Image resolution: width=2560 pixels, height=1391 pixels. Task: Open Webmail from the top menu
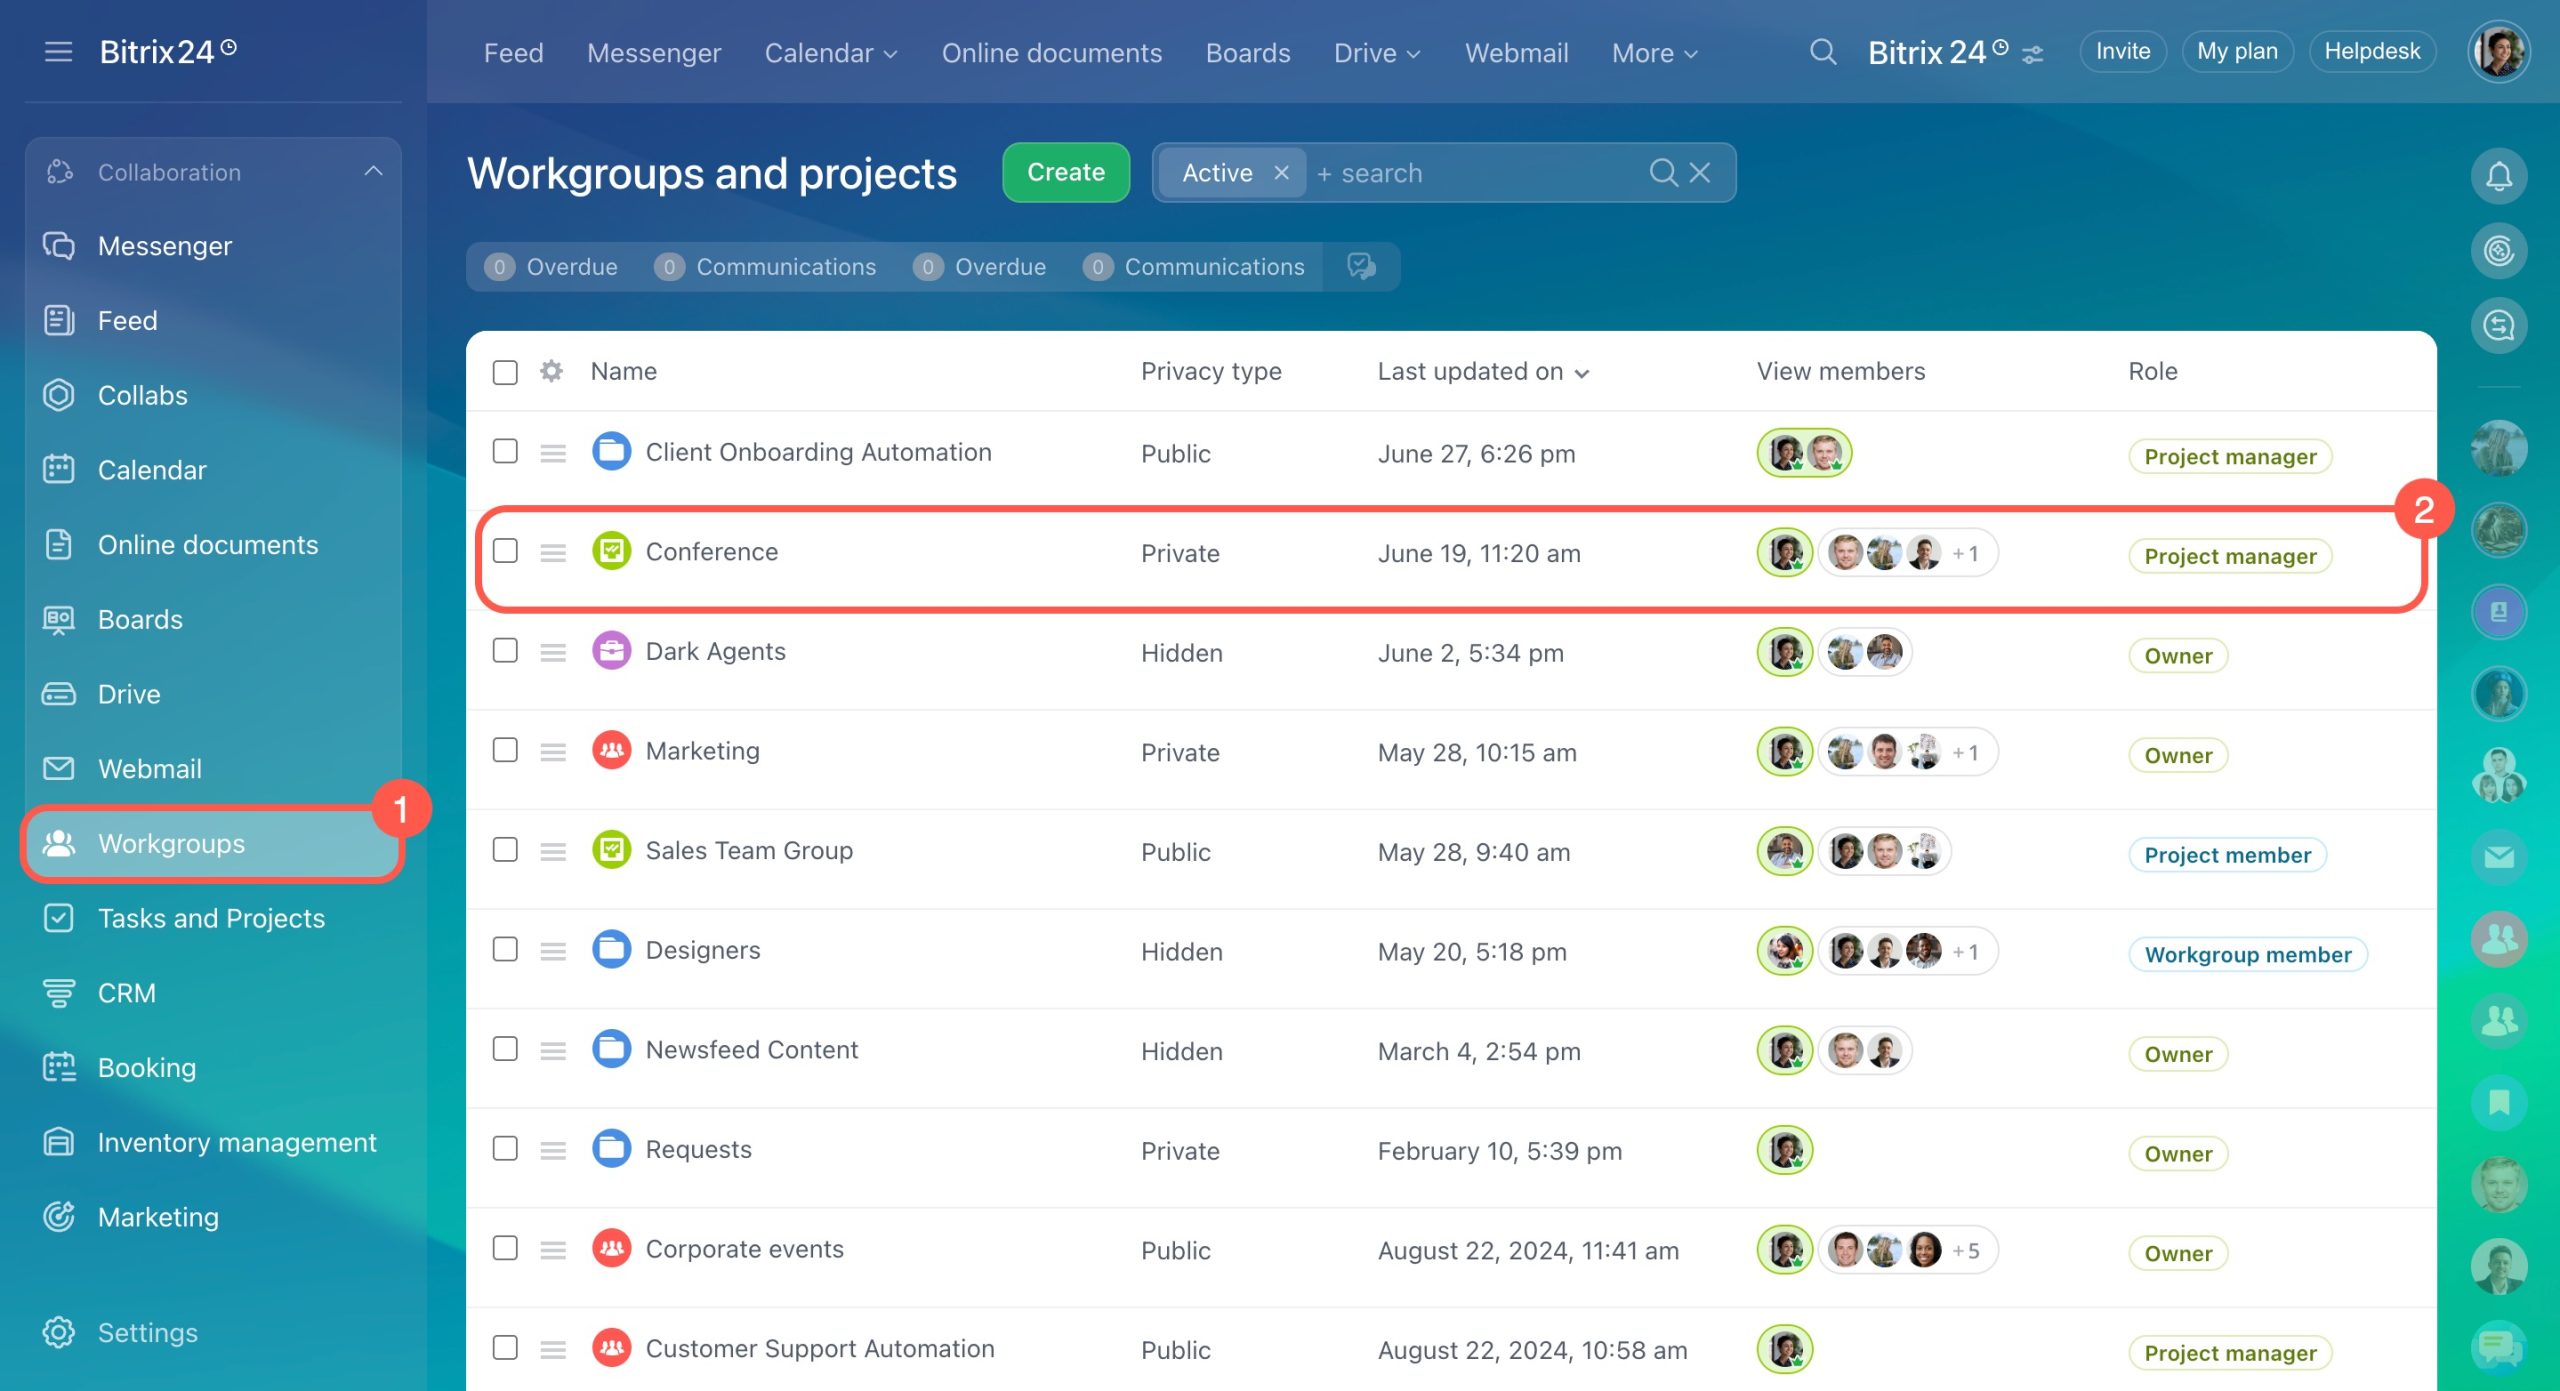point(1515,53)
